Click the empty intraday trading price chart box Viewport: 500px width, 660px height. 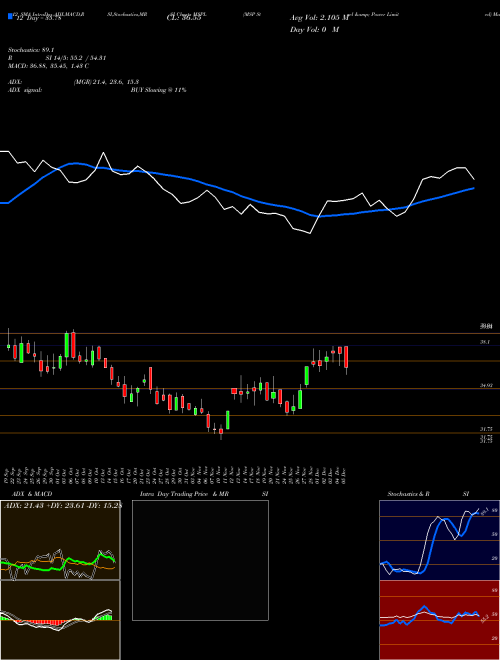(x=200, y=560)
